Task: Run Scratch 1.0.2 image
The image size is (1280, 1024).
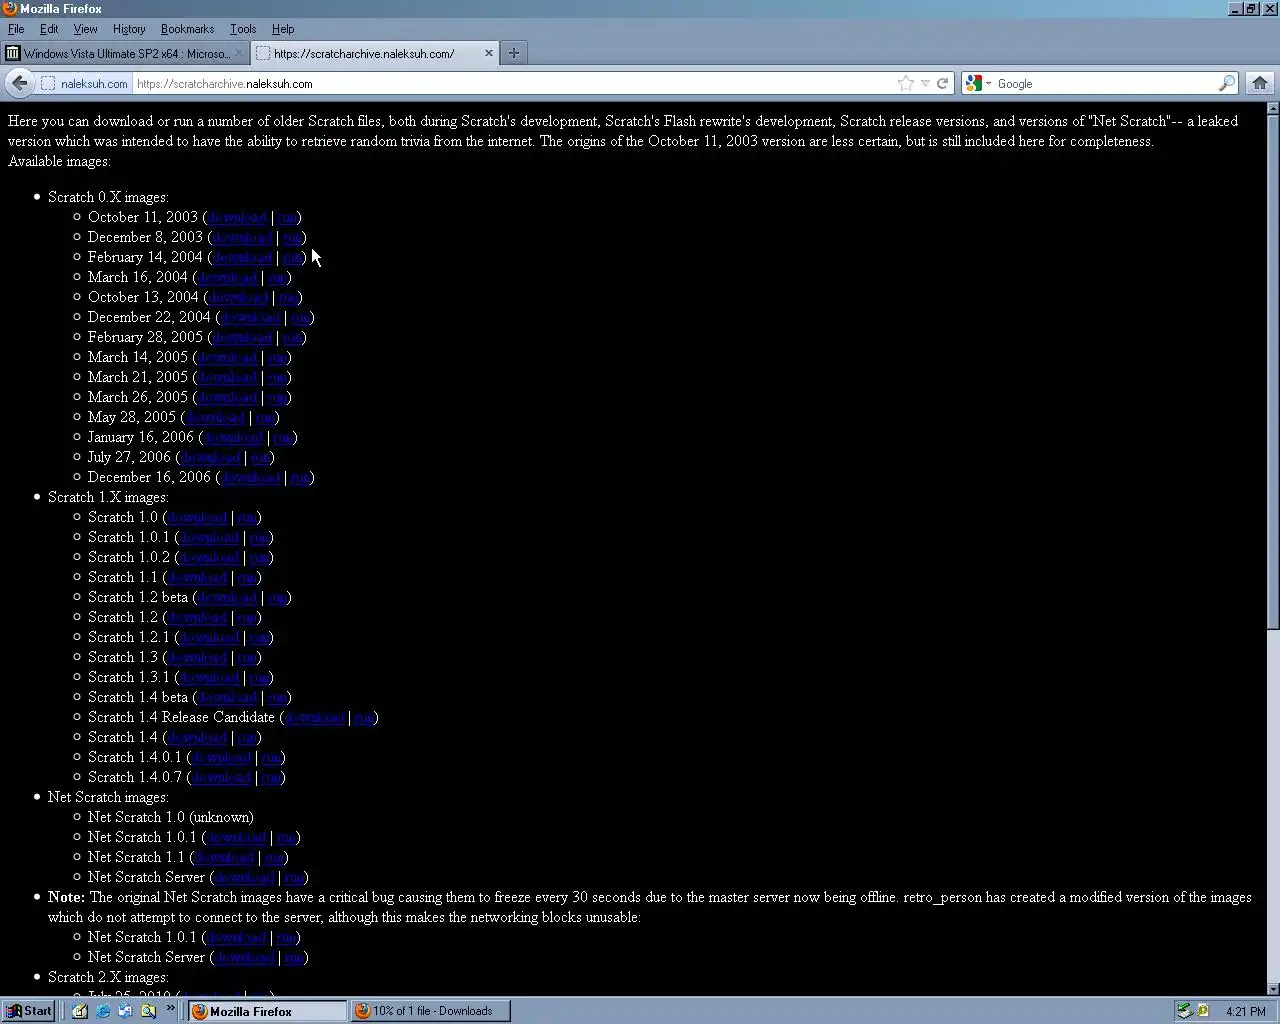Action: 258,557
